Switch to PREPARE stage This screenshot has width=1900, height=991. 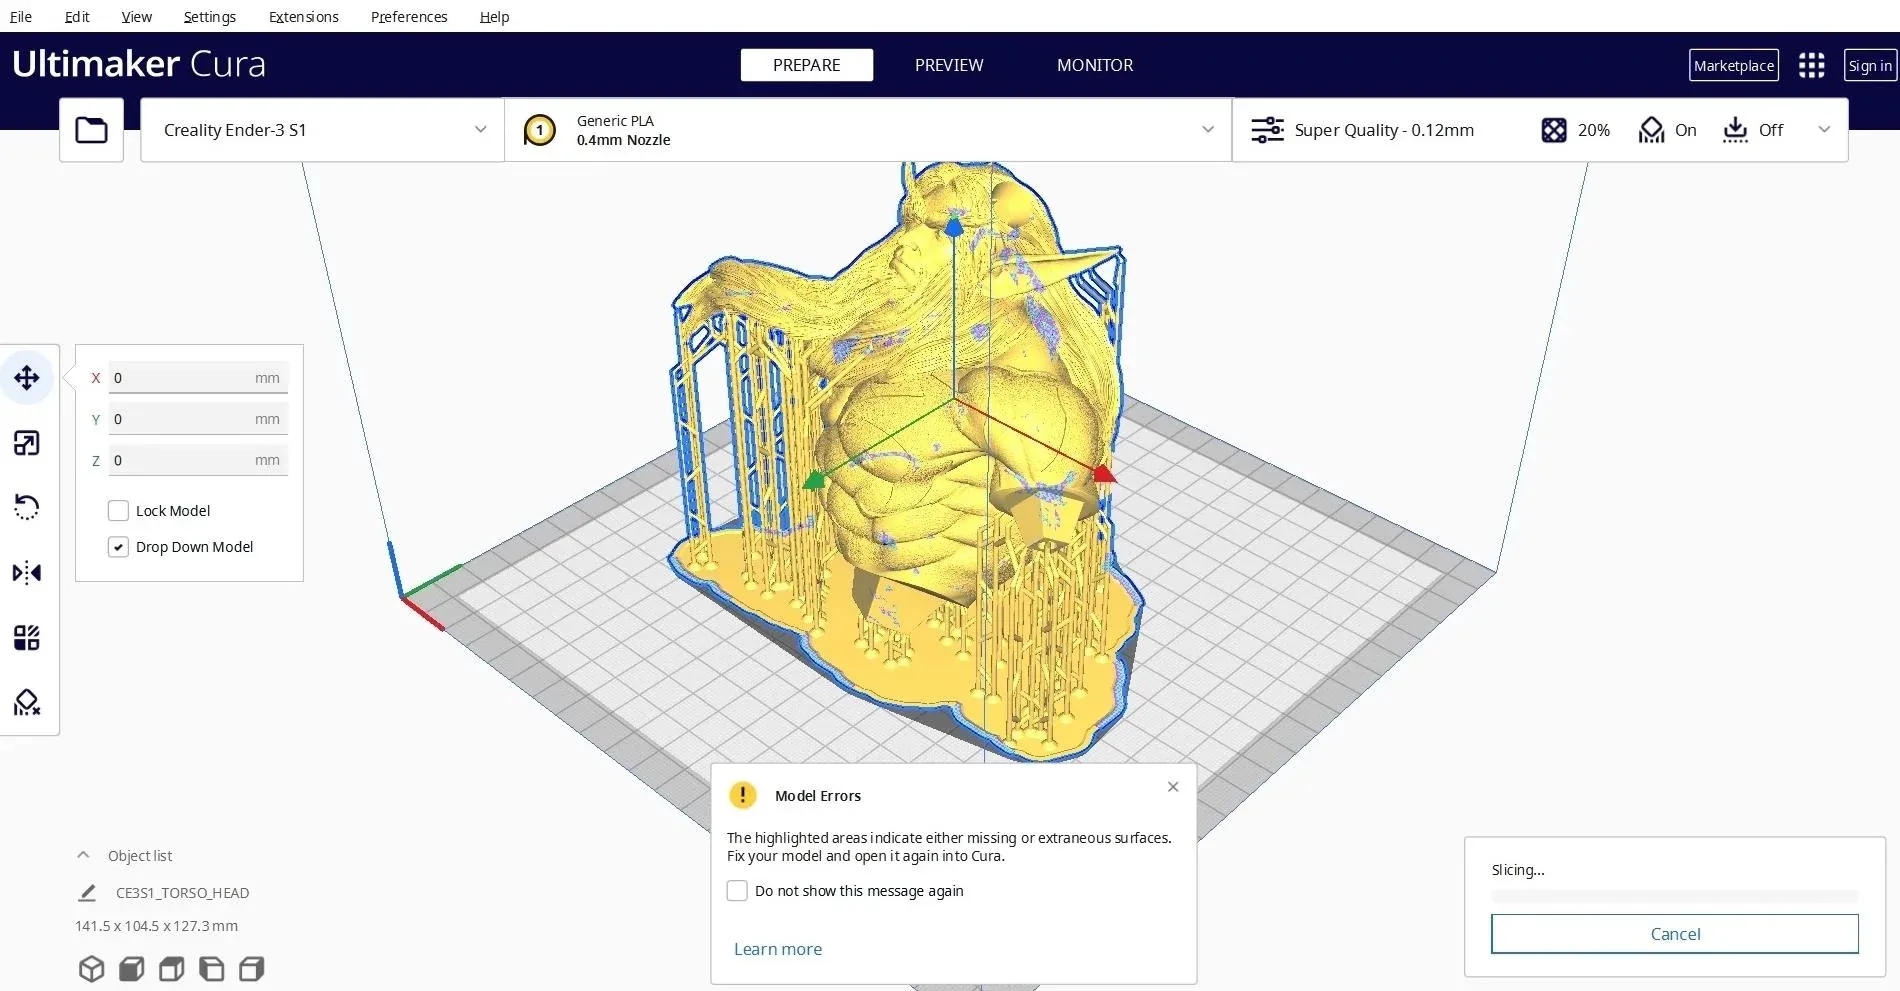coord(807,65)
